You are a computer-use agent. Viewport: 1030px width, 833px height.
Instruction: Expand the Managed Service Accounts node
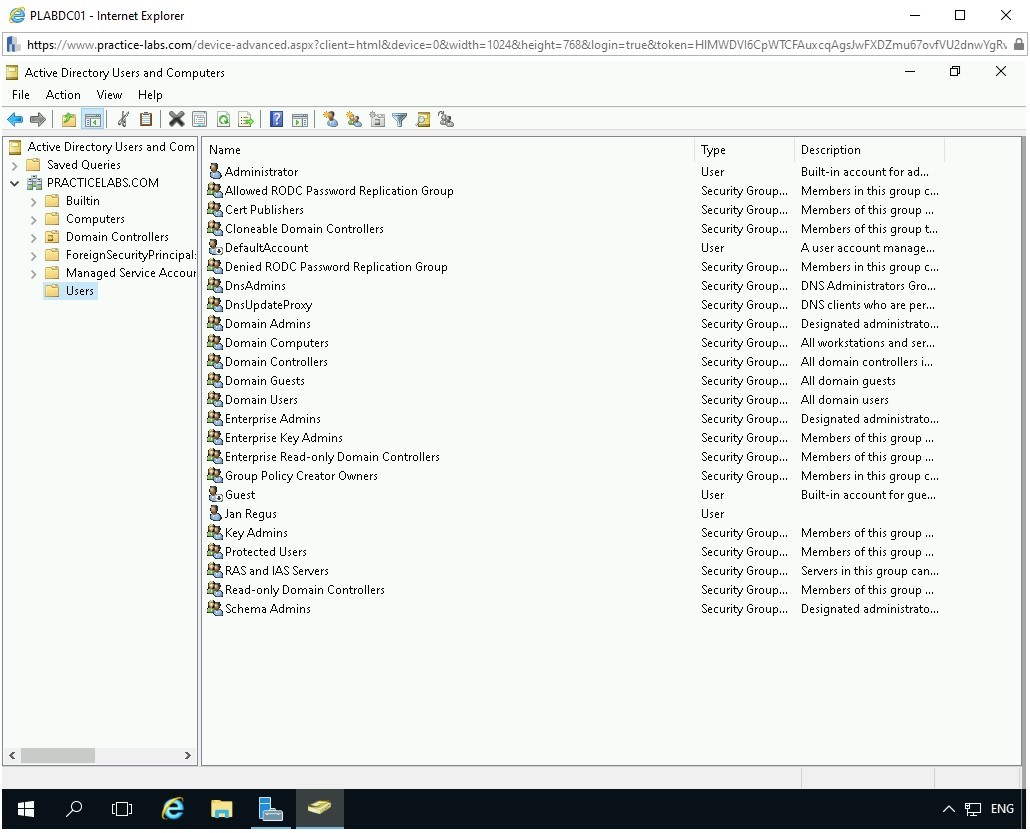coord(34,273)
